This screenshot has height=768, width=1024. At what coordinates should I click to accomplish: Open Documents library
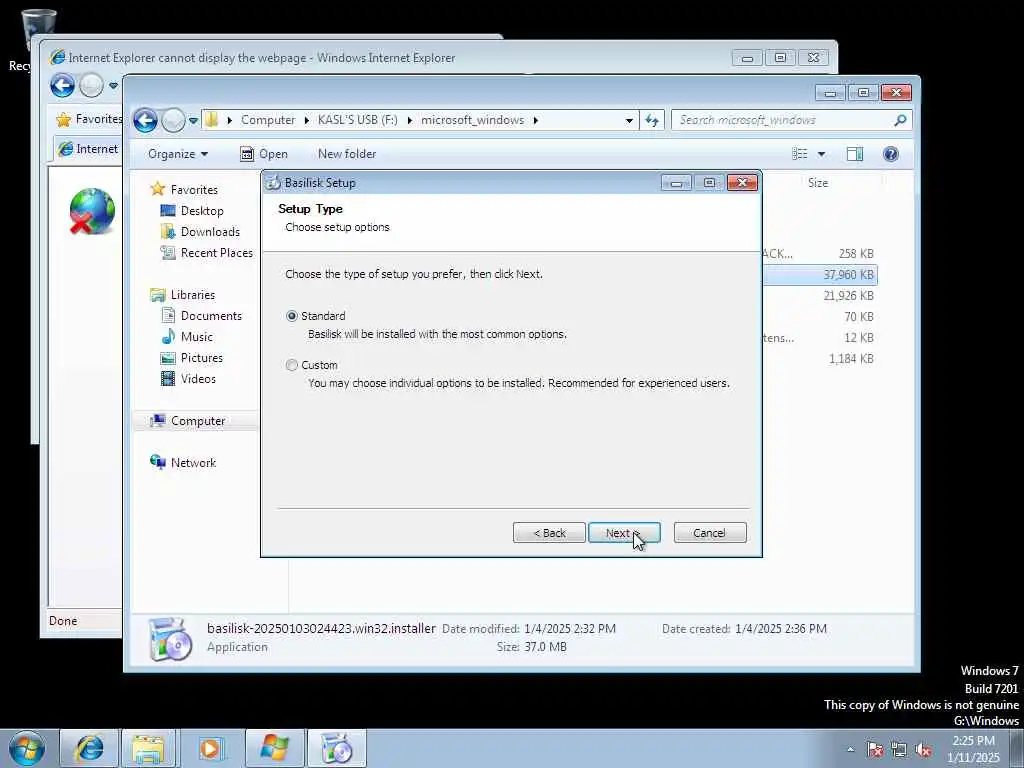click(211, 316)
